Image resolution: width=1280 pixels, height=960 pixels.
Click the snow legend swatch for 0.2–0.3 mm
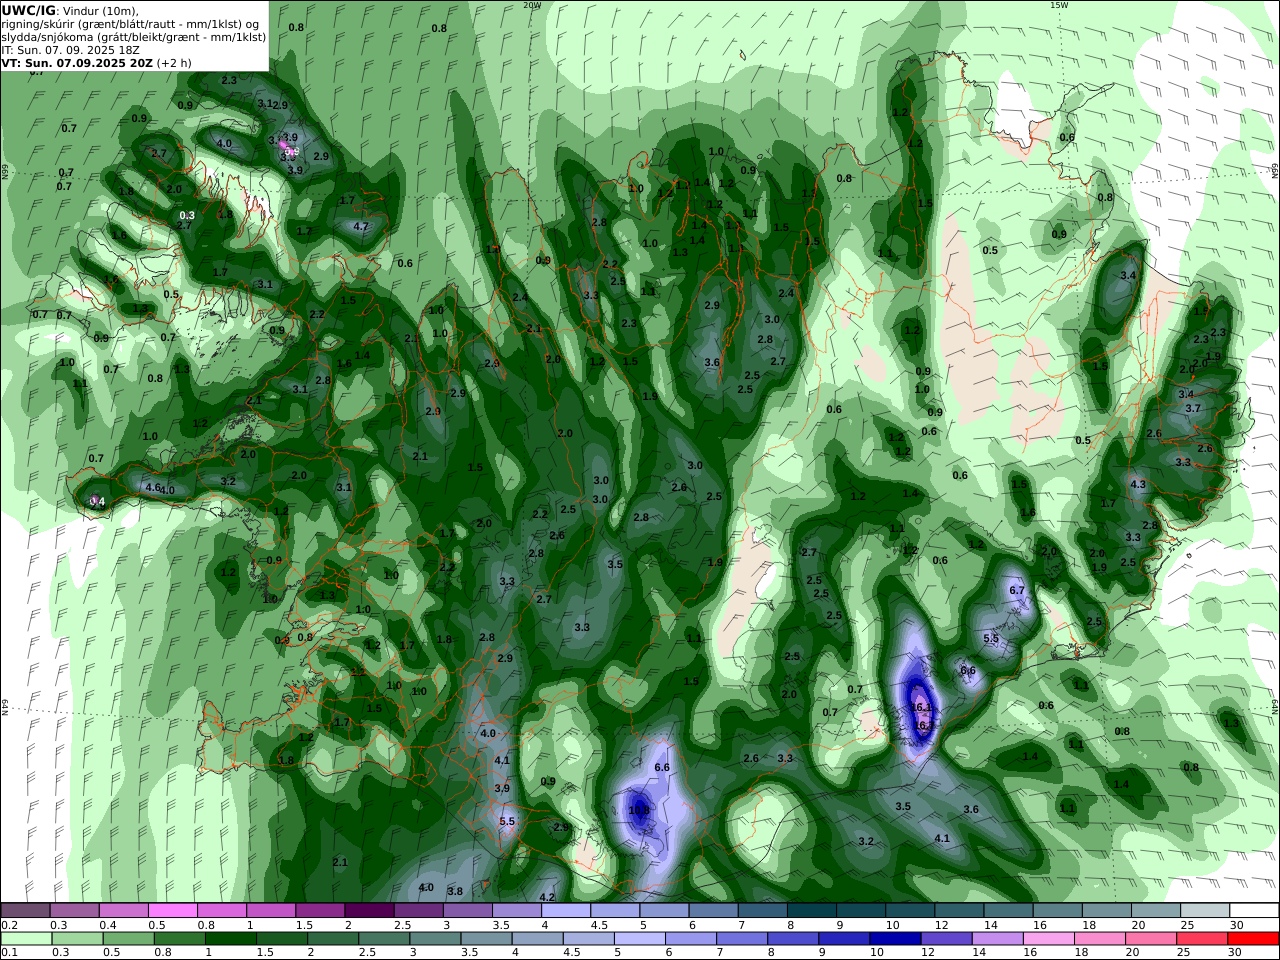25,910
